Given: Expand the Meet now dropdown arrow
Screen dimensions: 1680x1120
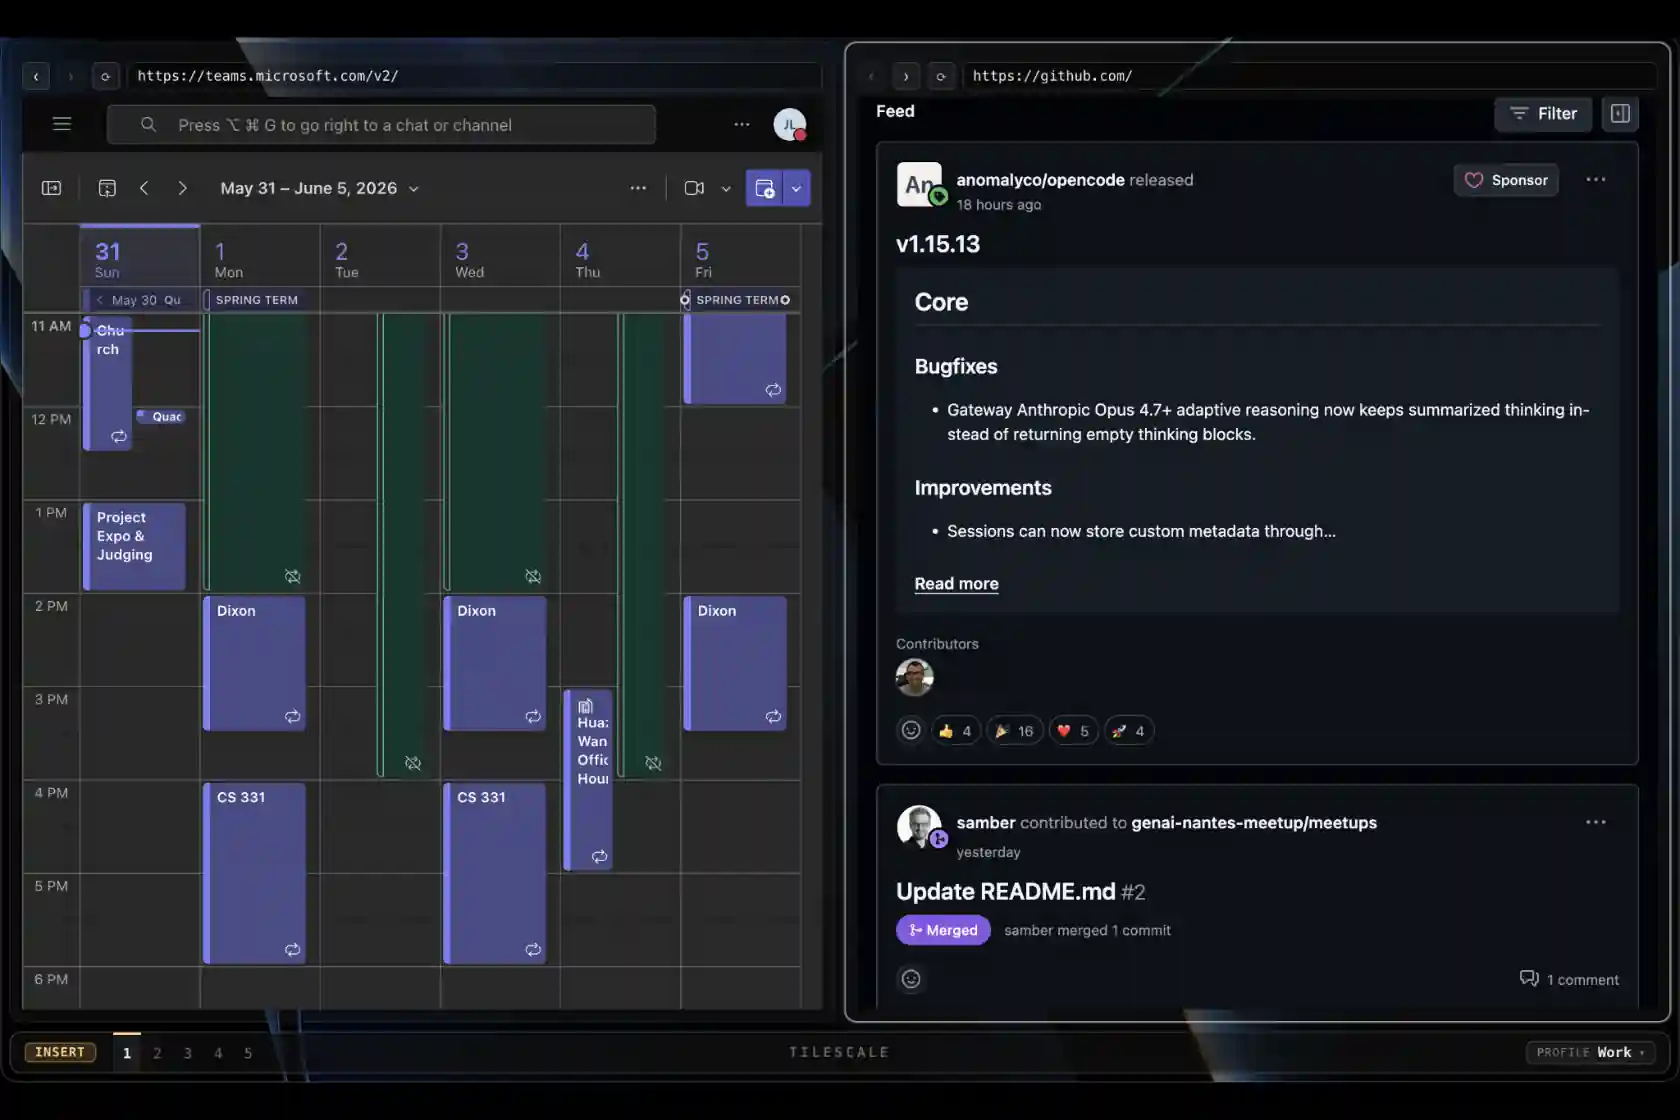Looking at the screenshot, I should 726,188.
